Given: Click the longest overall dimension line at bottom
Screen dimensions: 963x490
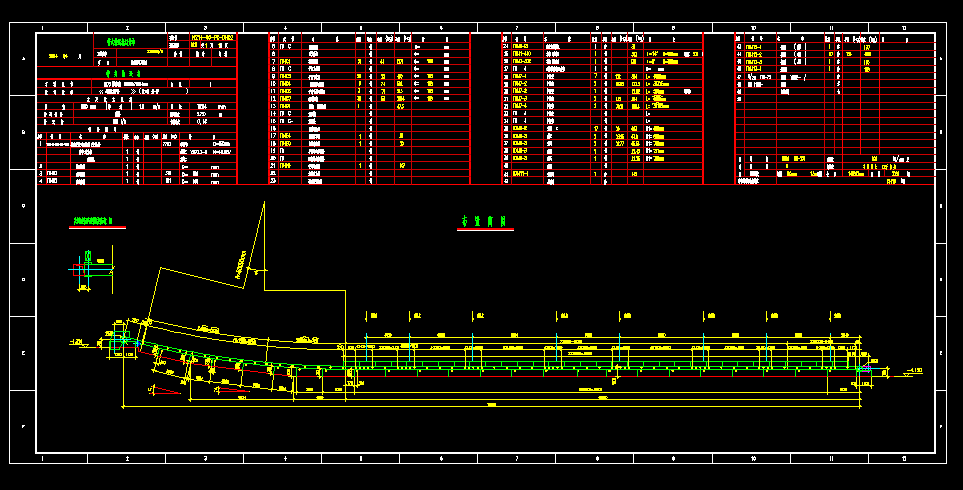Looking at the screenshot, I should (490, 407).
